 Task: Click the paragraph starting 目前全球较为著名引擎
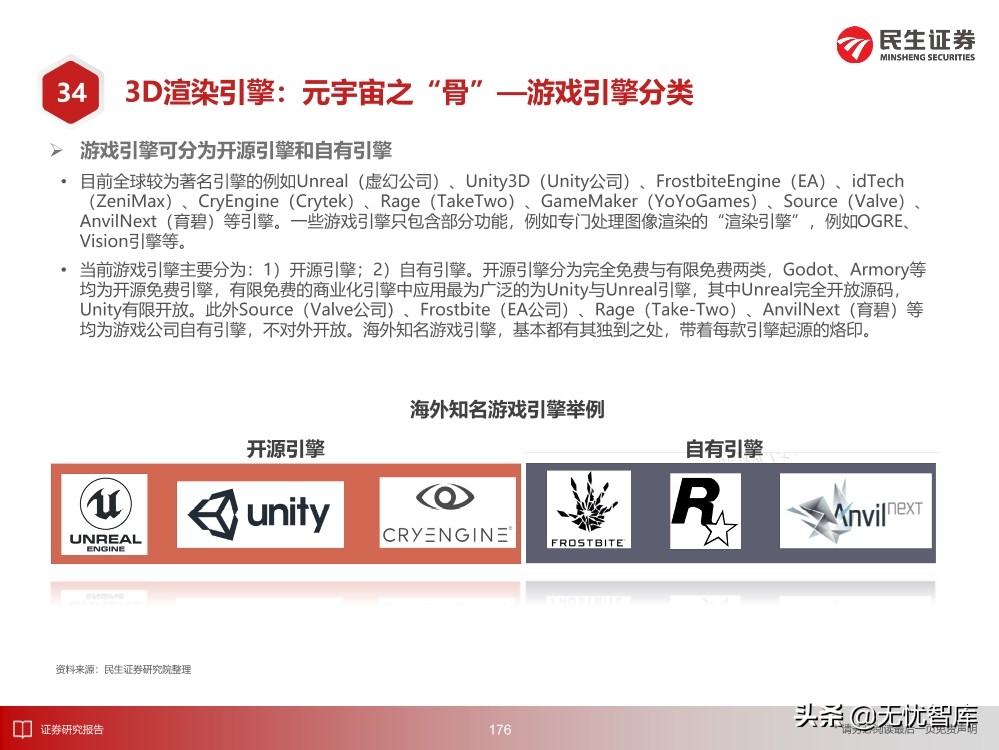point(500,211)
